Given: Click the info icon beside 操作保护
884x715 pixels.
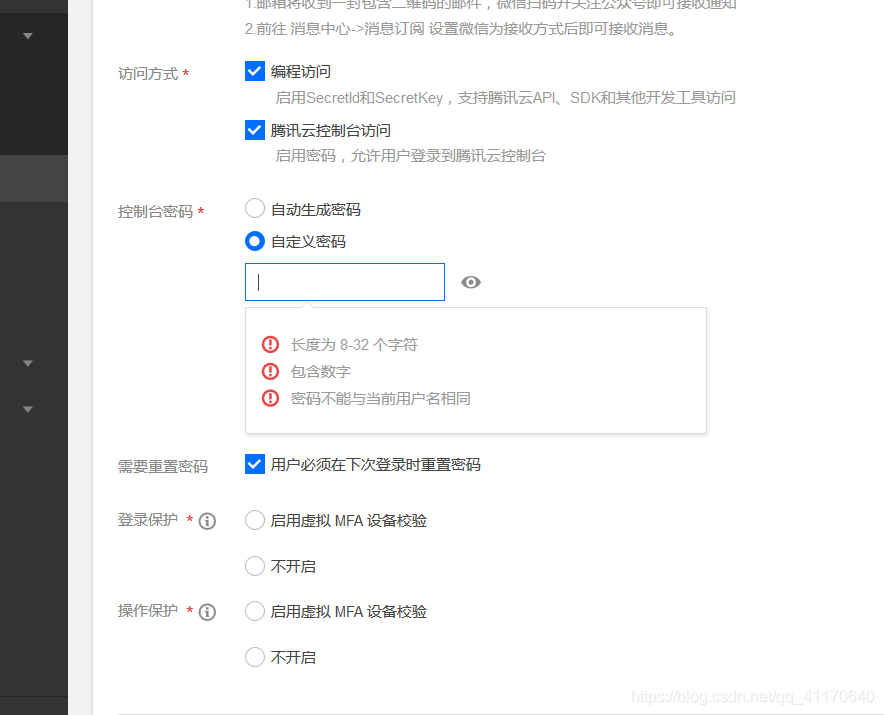Looking at the screenshot, I should 206,611.
